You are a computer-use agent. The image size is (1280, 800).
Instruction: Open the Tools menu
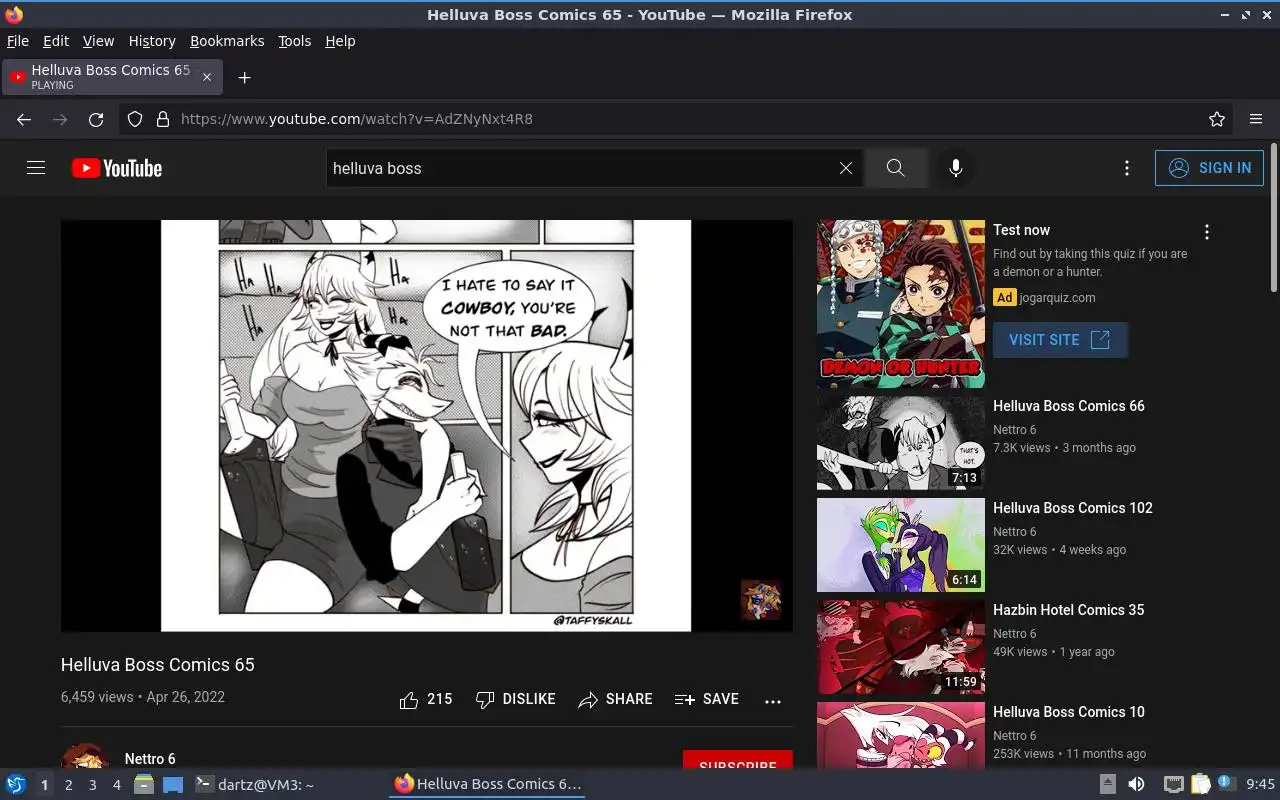click(294, 41)
